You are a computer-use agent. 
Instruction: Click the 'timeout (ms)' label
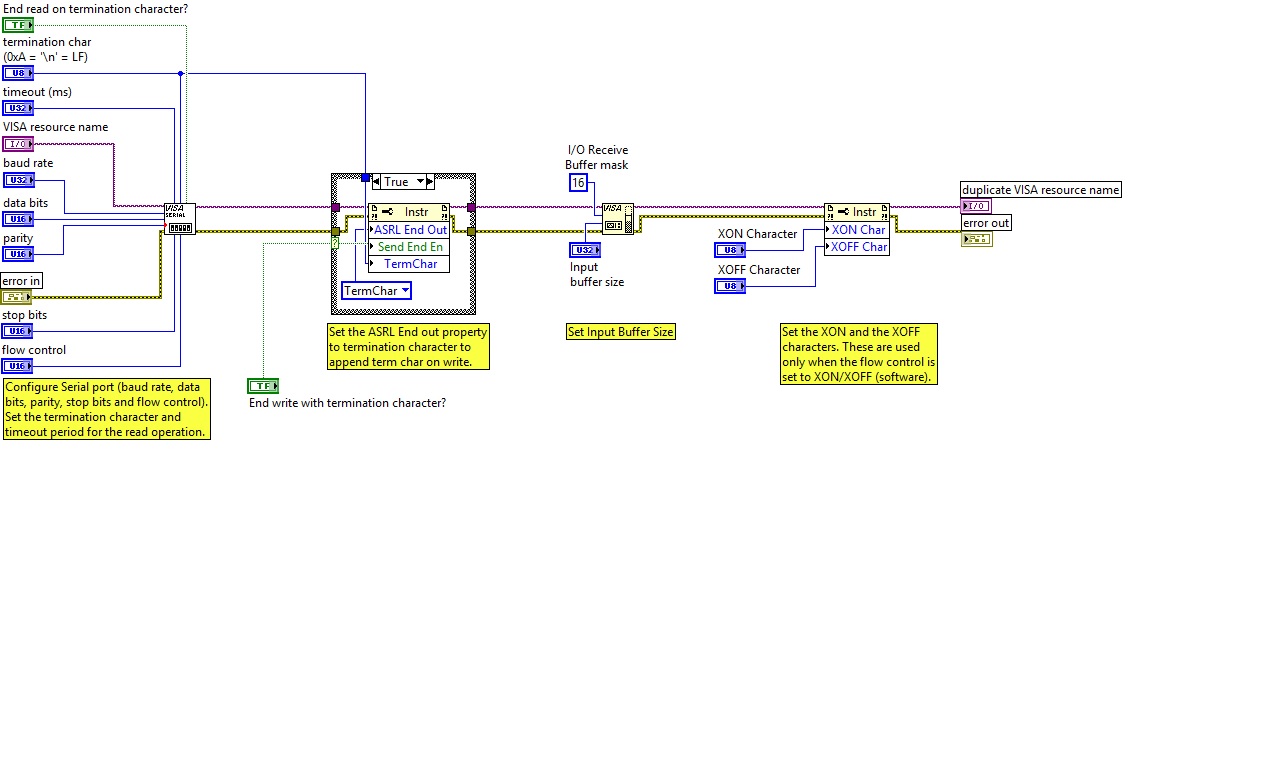coord(37,92)
